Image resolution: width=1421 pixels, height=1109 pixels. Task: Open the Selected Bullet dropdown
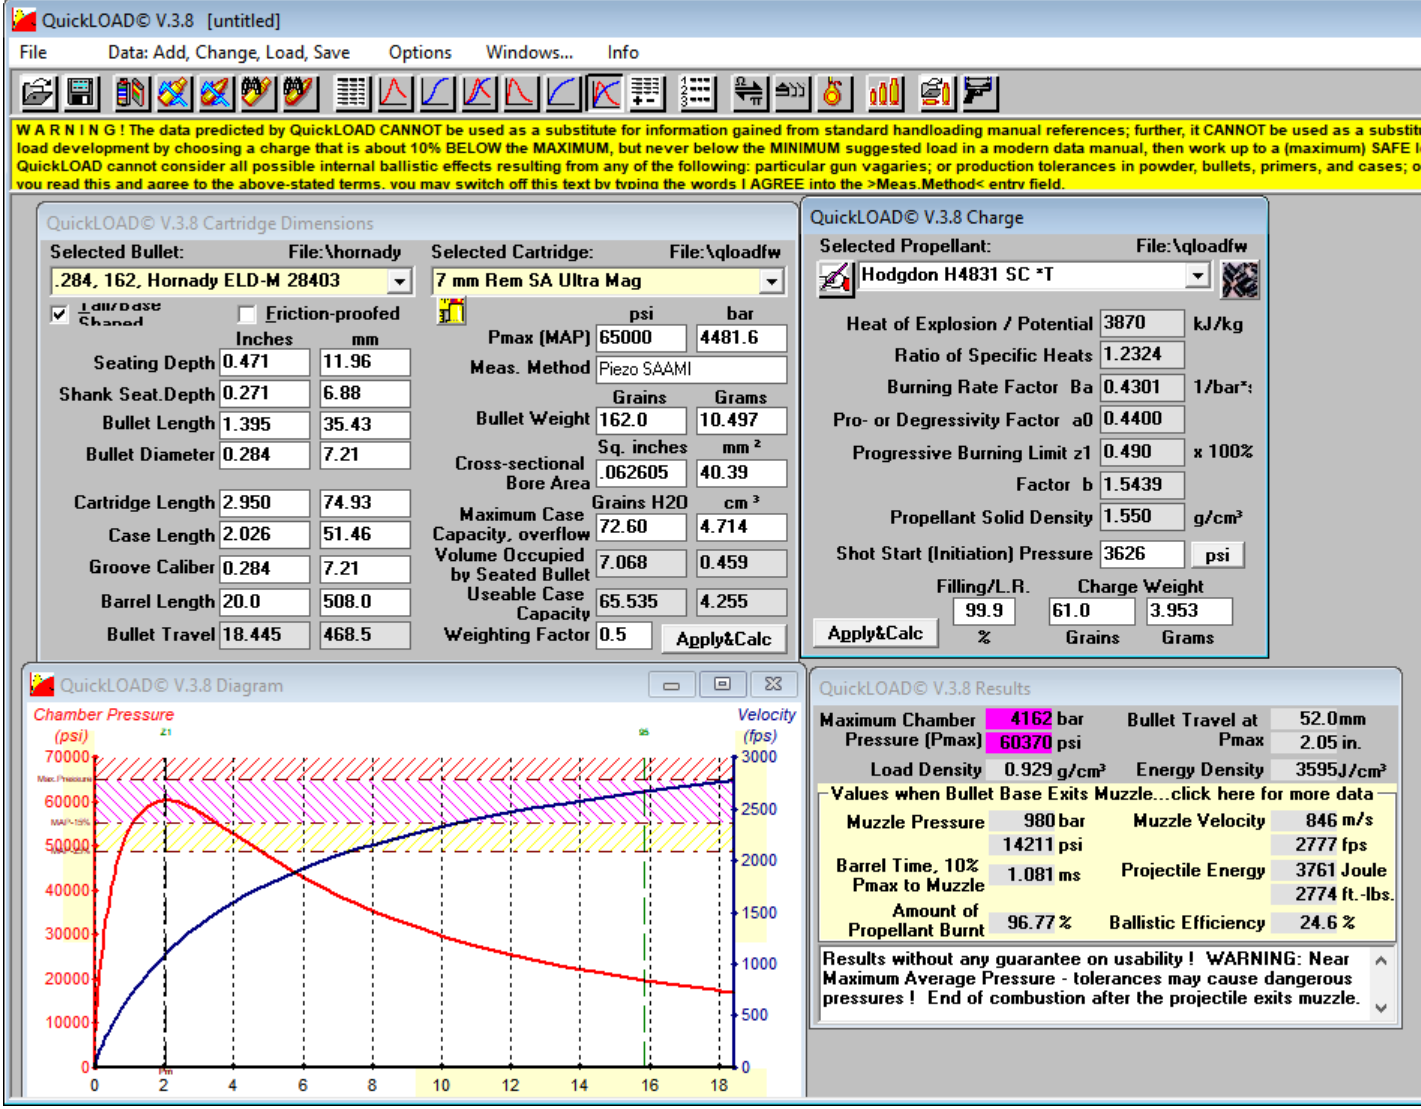pos(399,282)
